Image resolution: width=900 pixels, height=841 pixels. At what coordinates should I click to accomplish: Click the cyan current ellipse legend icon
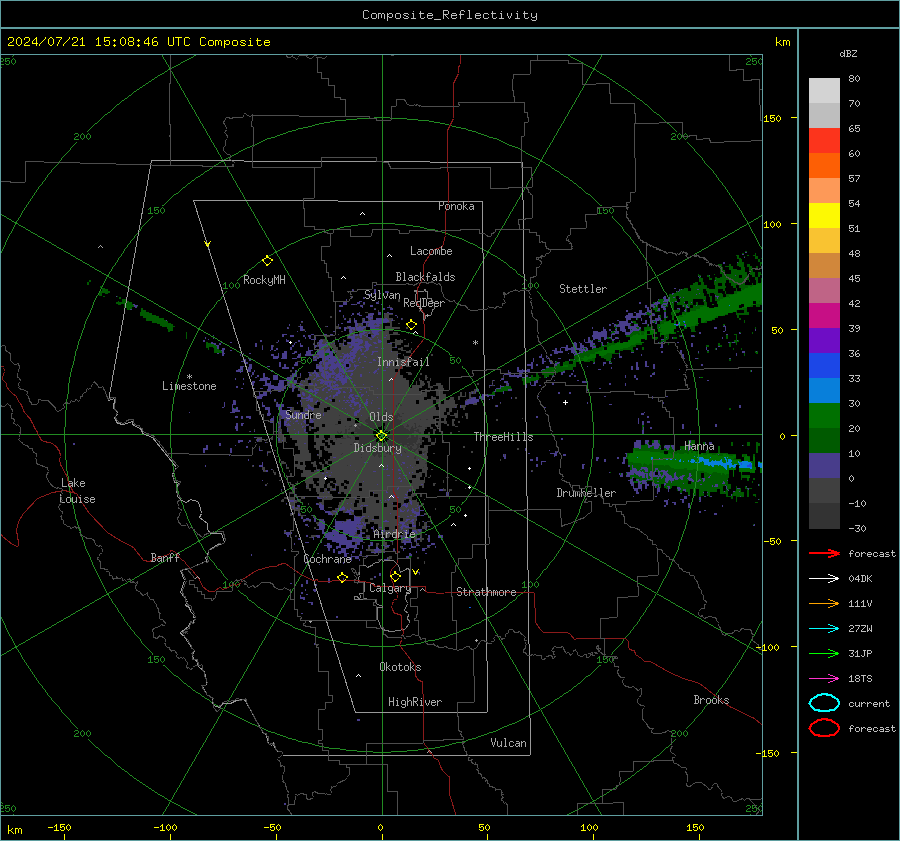[x=824, y=703]
